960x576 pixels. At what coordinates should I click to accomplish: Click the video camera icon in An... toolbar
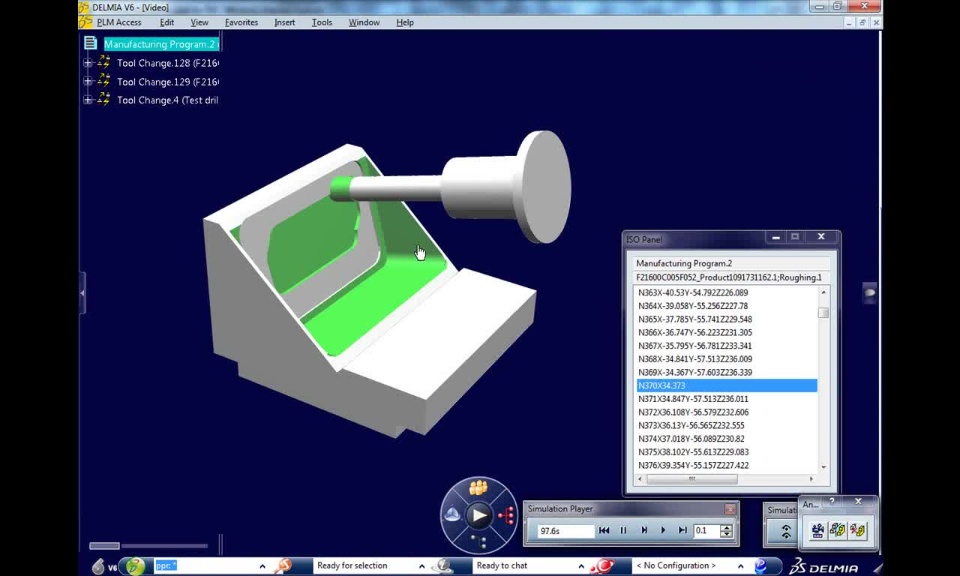tap(817, 530)
